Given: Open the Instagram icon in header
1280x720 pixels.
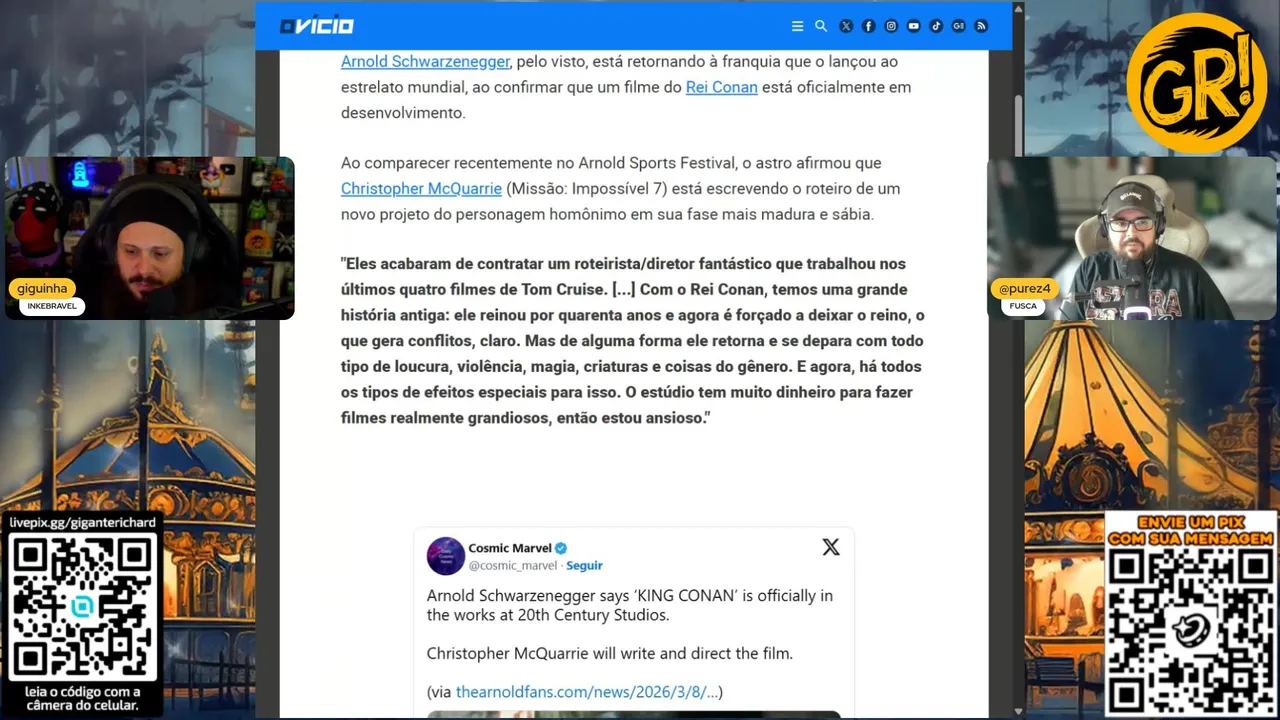Looking at the screenshot, I should (891, 26).
